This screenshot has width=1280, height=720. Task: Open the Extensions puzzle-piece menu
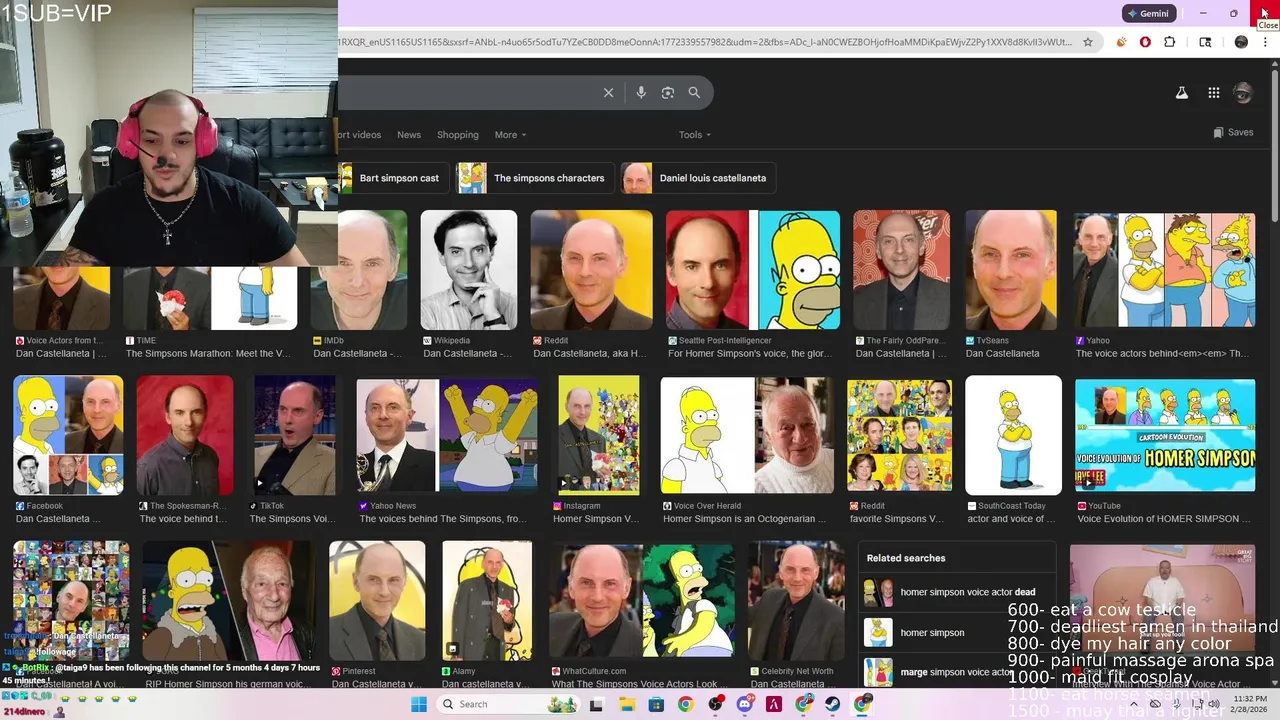tap(1170, 42)
